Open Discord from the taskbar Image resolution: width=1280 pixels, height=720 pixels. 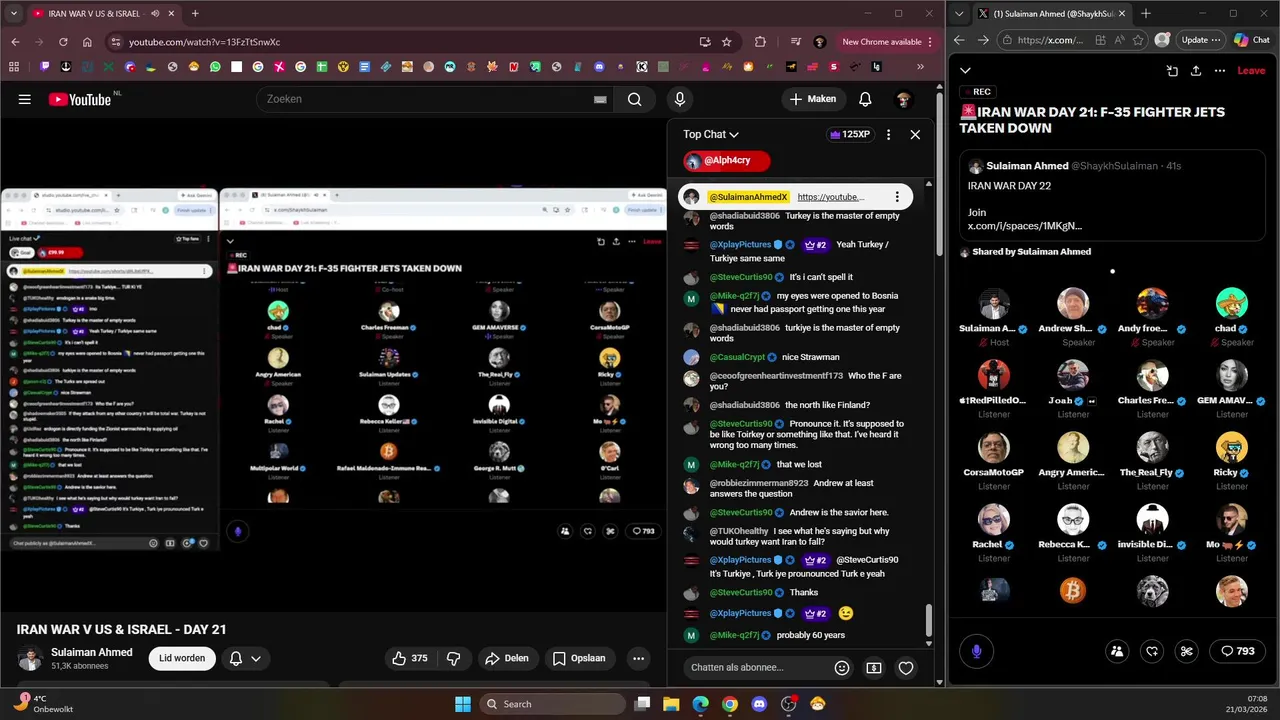click(x=759, y=704)
